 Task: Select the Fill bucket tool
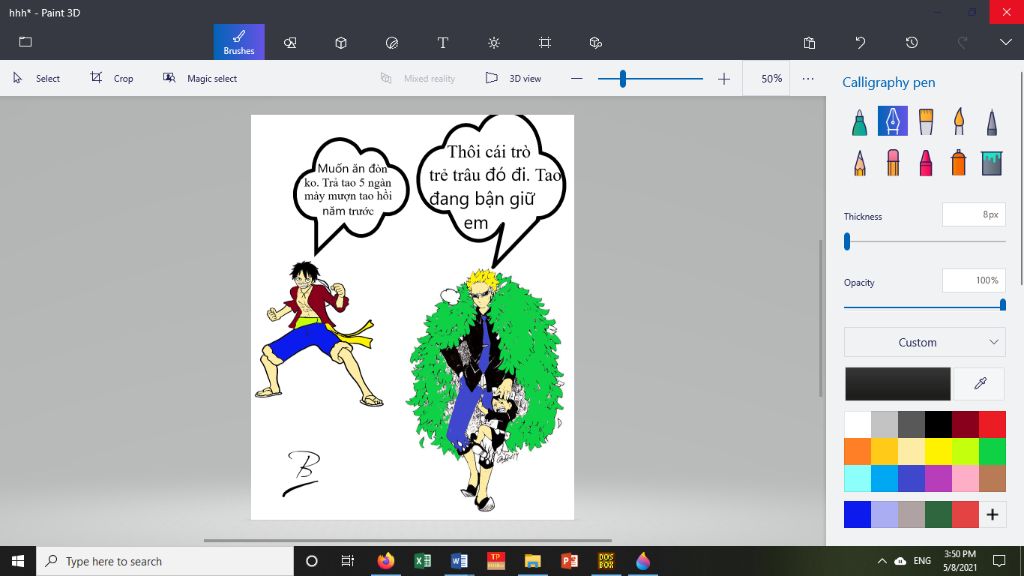[991, 163]
